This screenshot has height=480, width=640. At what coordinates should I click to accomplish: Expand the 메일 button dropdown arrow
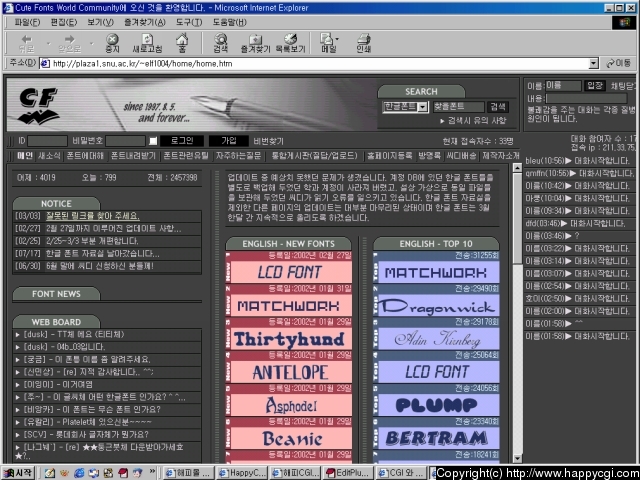click(x=337, y=39)
